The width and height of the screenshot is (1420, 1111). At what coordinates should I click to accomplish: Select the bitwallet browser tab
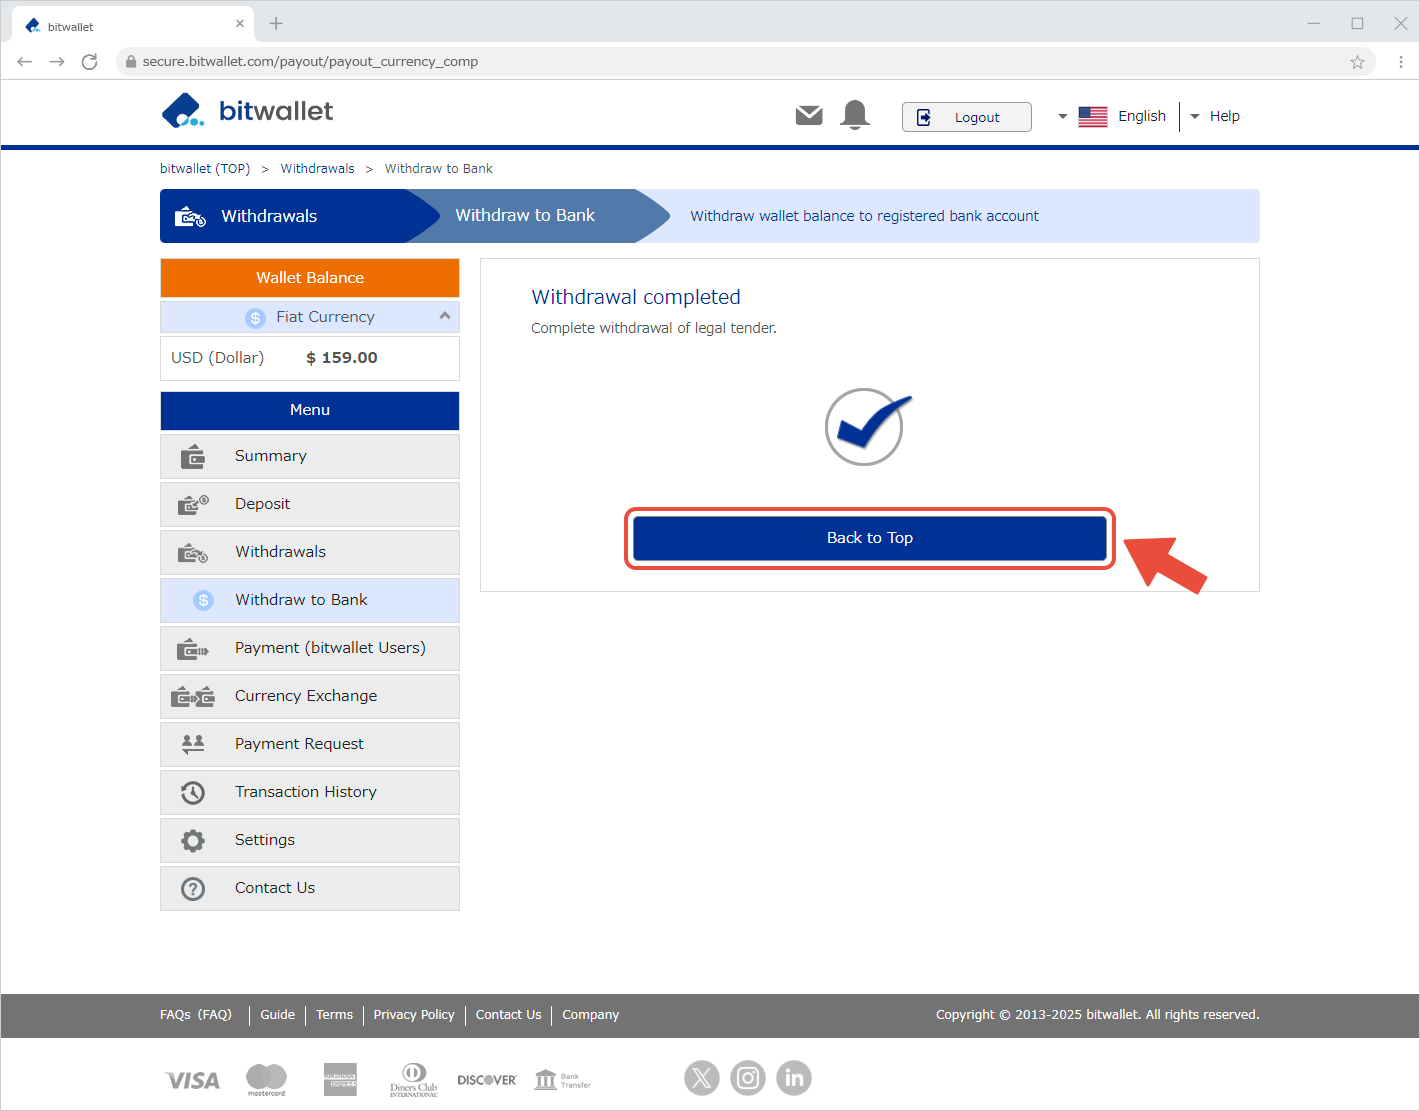coord(134,25)
